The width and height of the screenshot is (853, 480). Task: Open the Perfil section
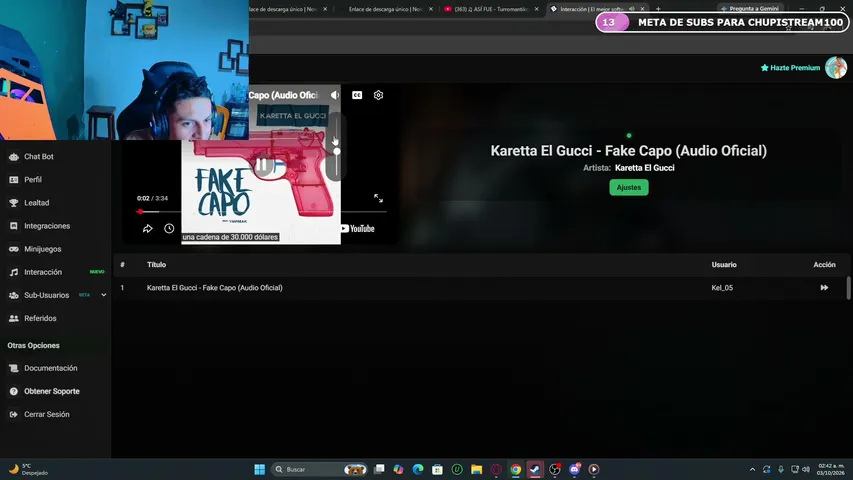[x=33, y=180]
